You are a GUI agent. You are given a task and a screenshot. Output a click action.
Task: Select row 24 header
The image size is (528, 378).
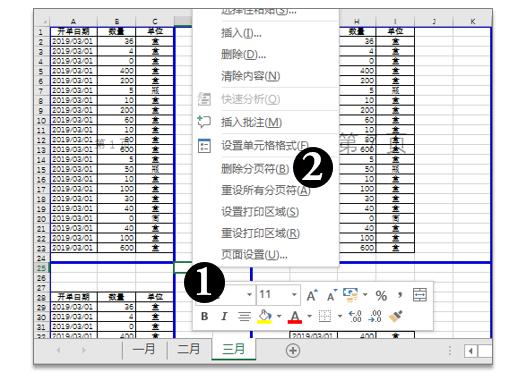41,258
